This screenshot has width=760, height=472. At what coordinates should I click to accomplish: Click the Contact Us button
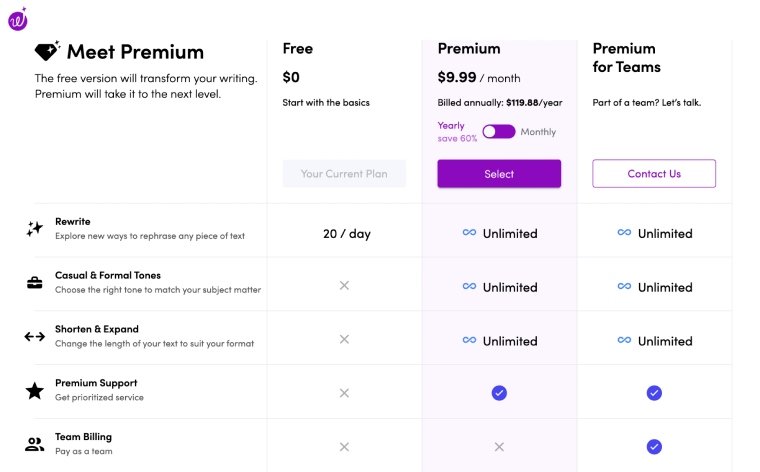click(654, 173)
